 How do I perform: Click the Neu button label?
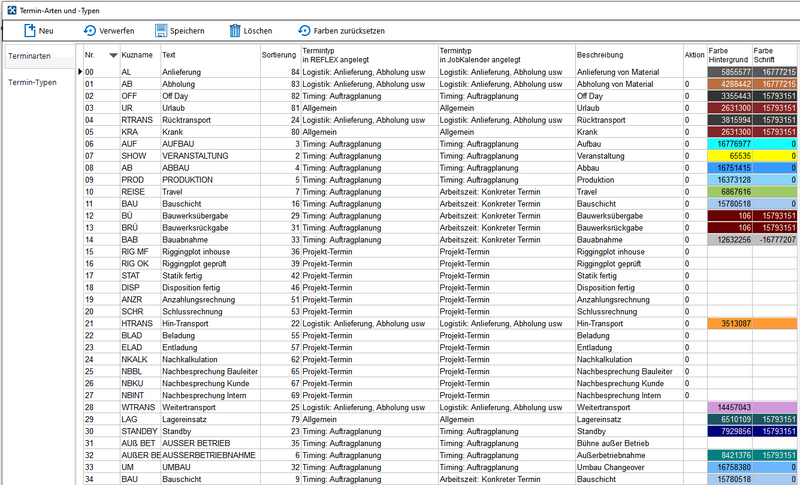46,31
